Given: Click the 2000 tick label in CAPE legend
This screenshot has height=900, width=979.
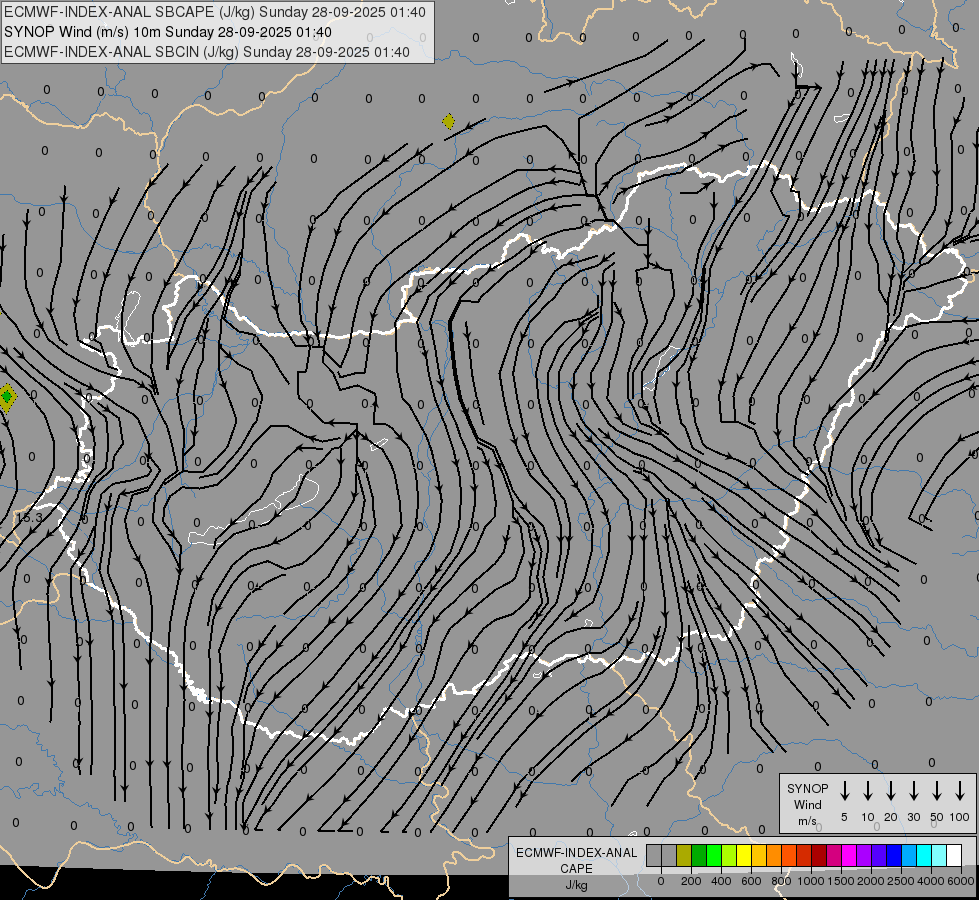Looking at the screenshot, I should pos(871,881).
